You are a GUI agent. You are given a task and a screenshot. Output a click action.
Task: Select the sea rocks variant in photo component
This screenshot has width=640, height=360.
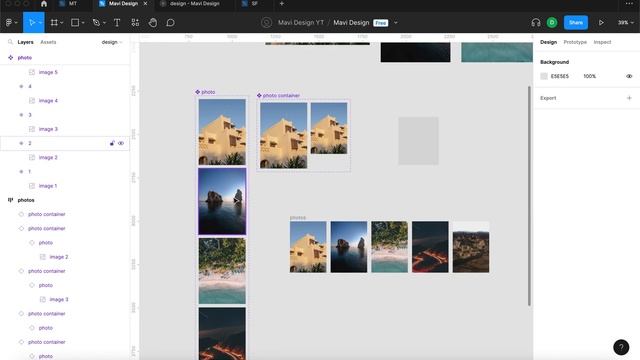coord(222,202)
